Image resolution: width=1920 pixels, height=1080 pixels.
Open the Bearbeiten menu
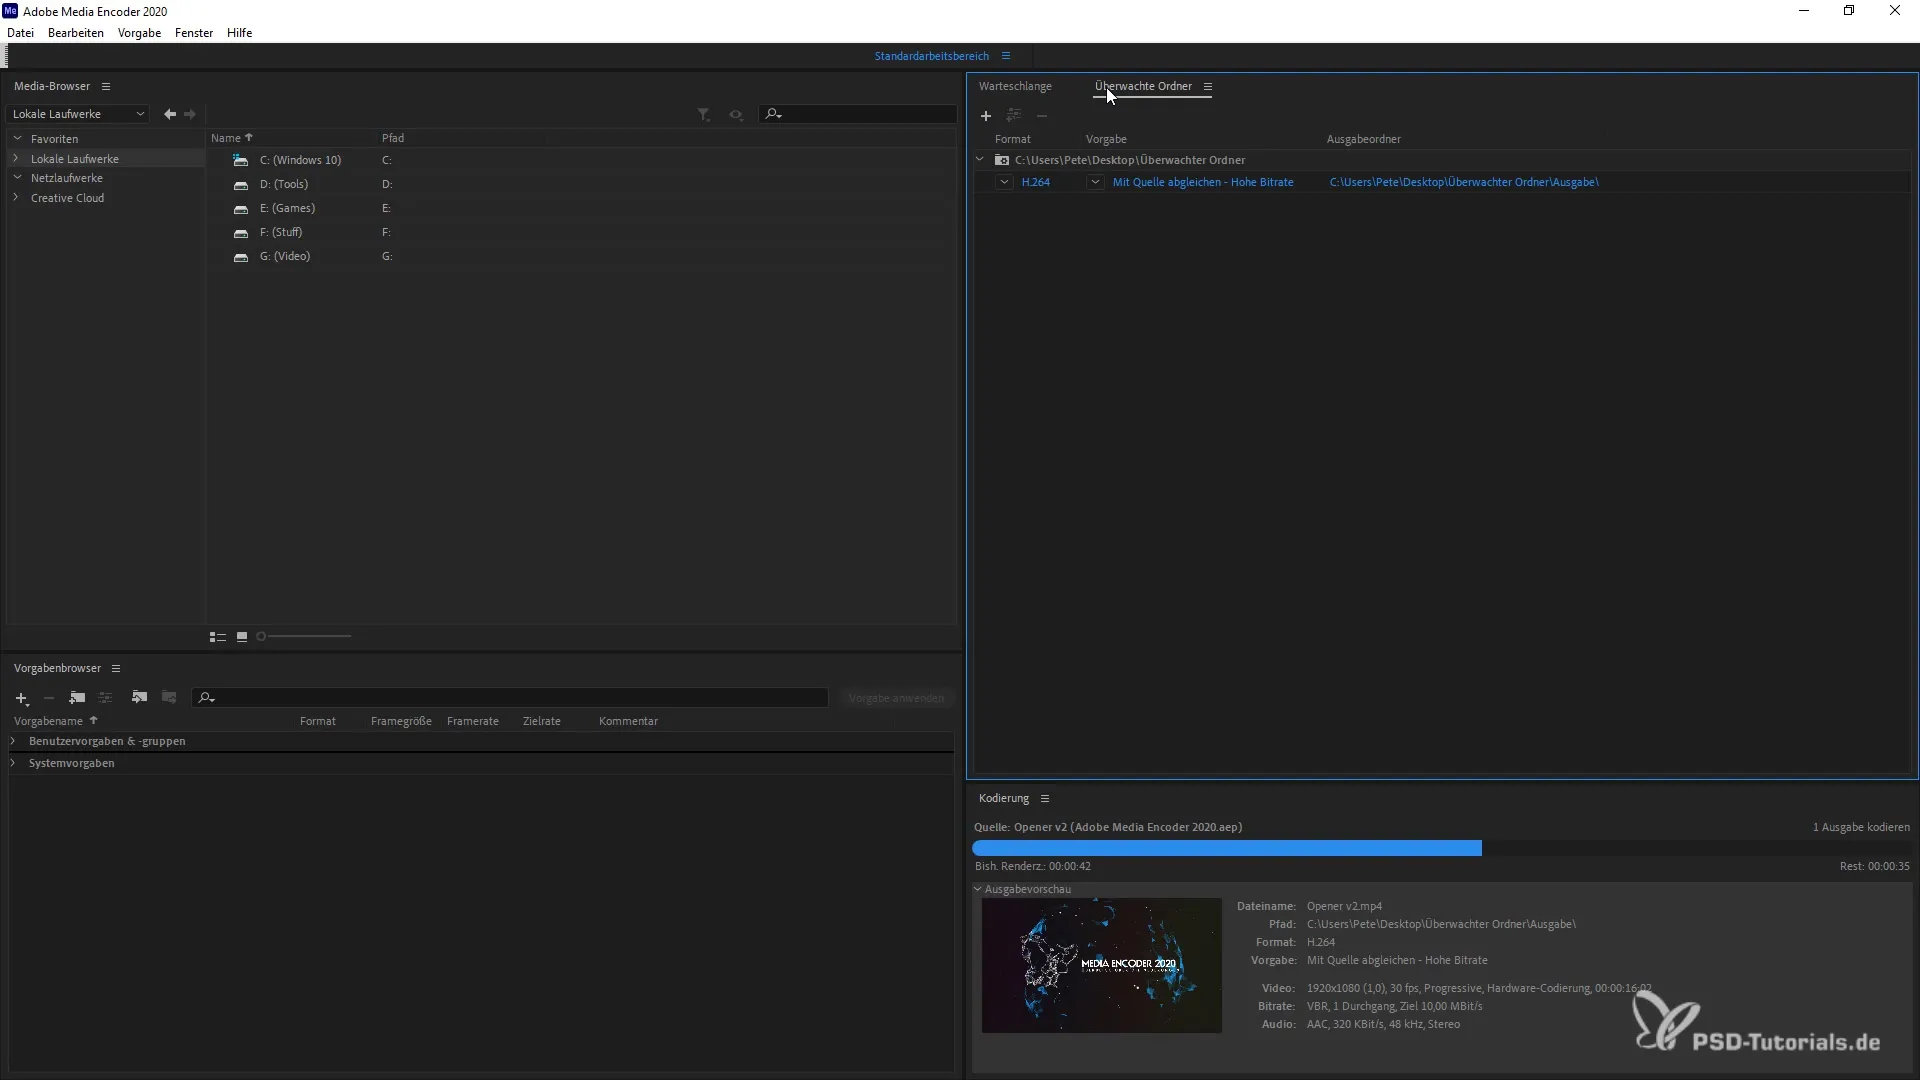(76, 33)
